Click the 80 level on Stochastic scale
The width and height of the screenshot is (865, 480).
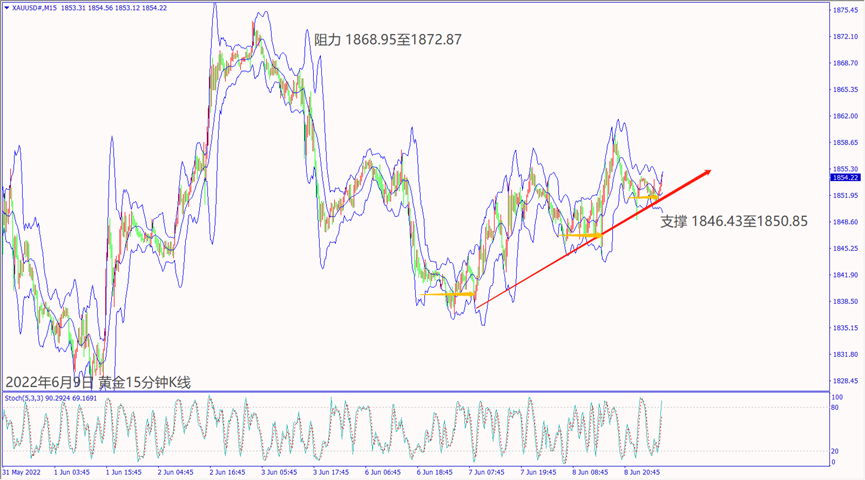(x=836, y=408)
